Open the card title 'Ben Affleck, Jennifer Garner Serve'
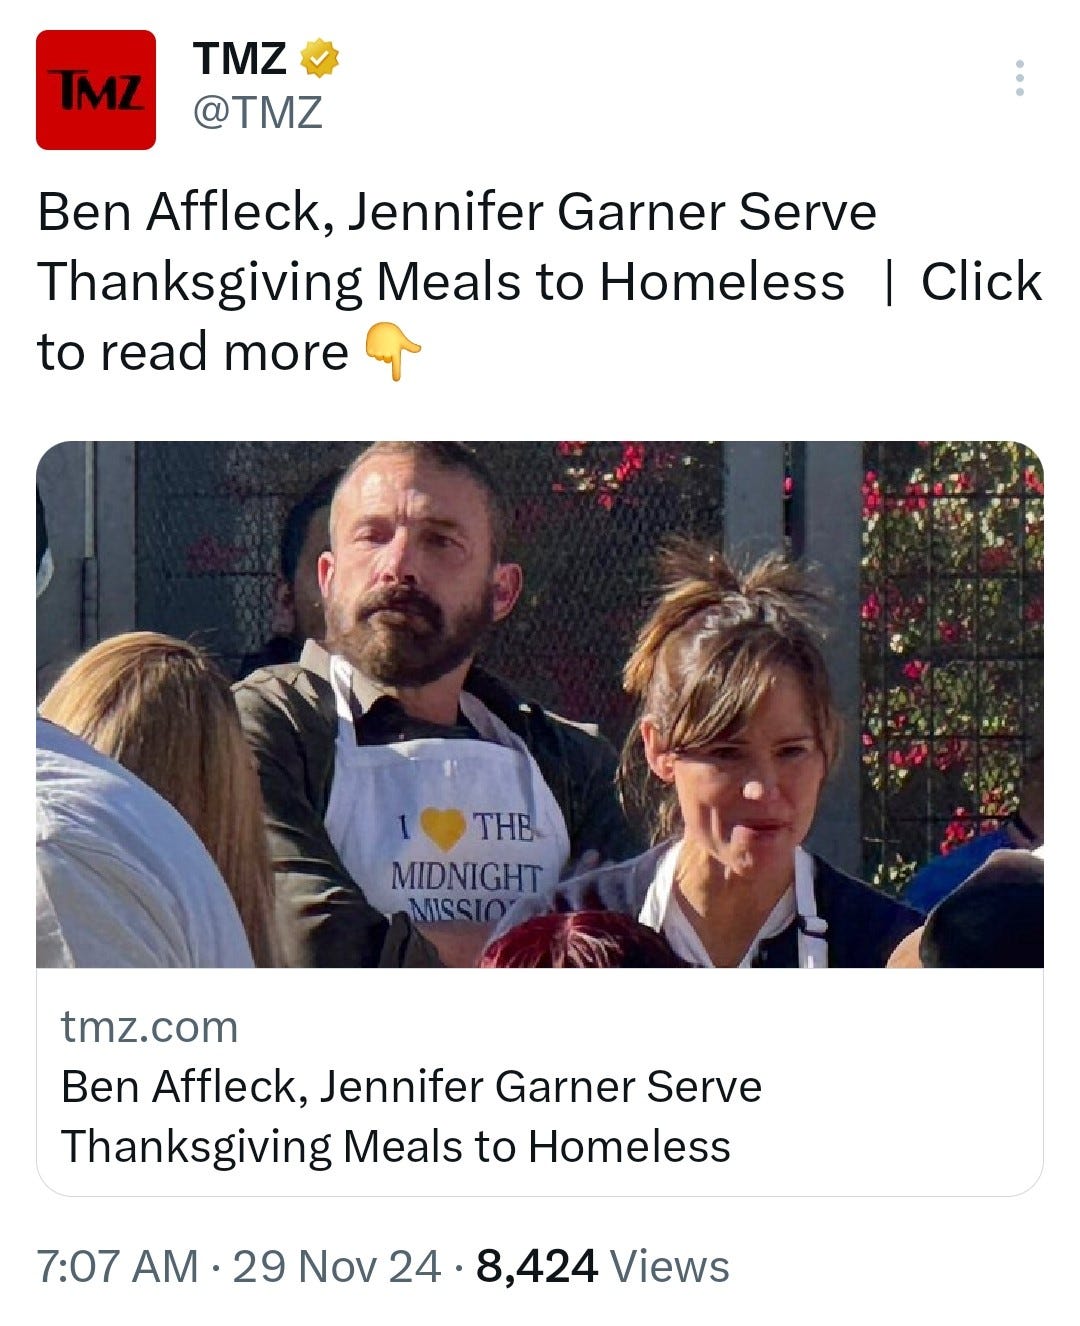This screenshot has width=1080, height=1326. click(x=411, y=1087)
